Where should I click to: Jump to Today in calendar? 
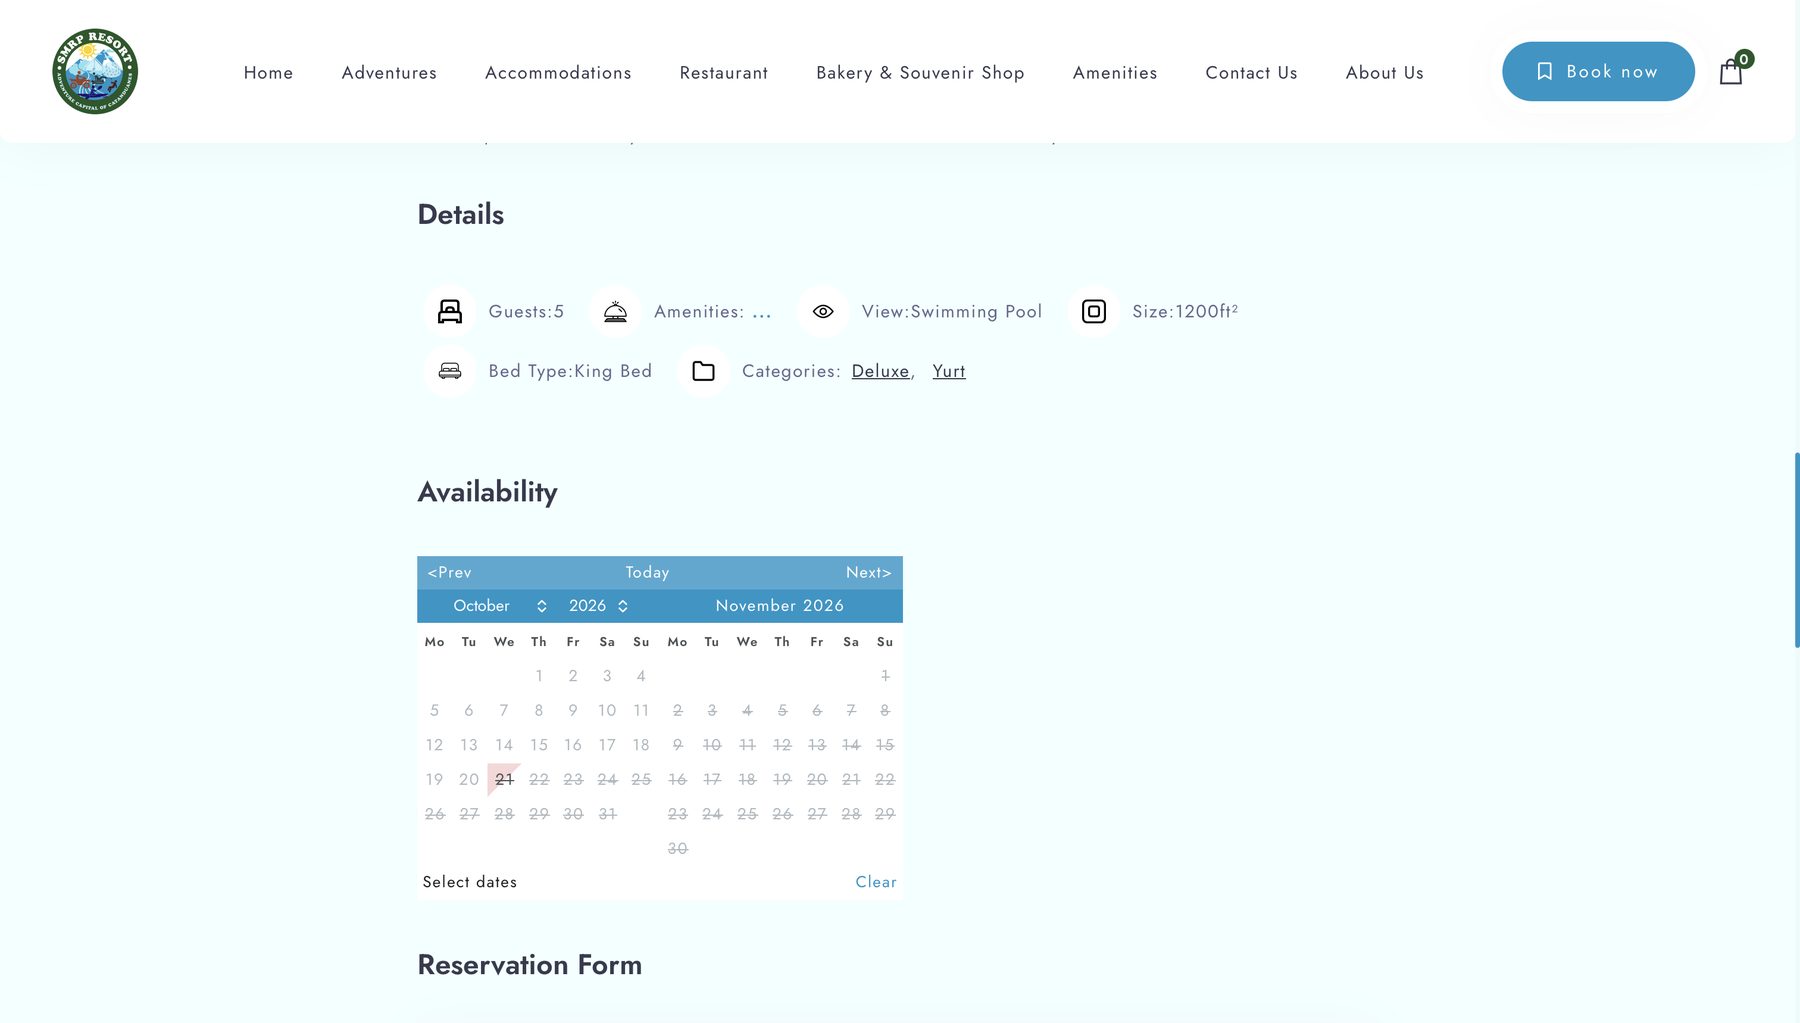tap(647, 573)
